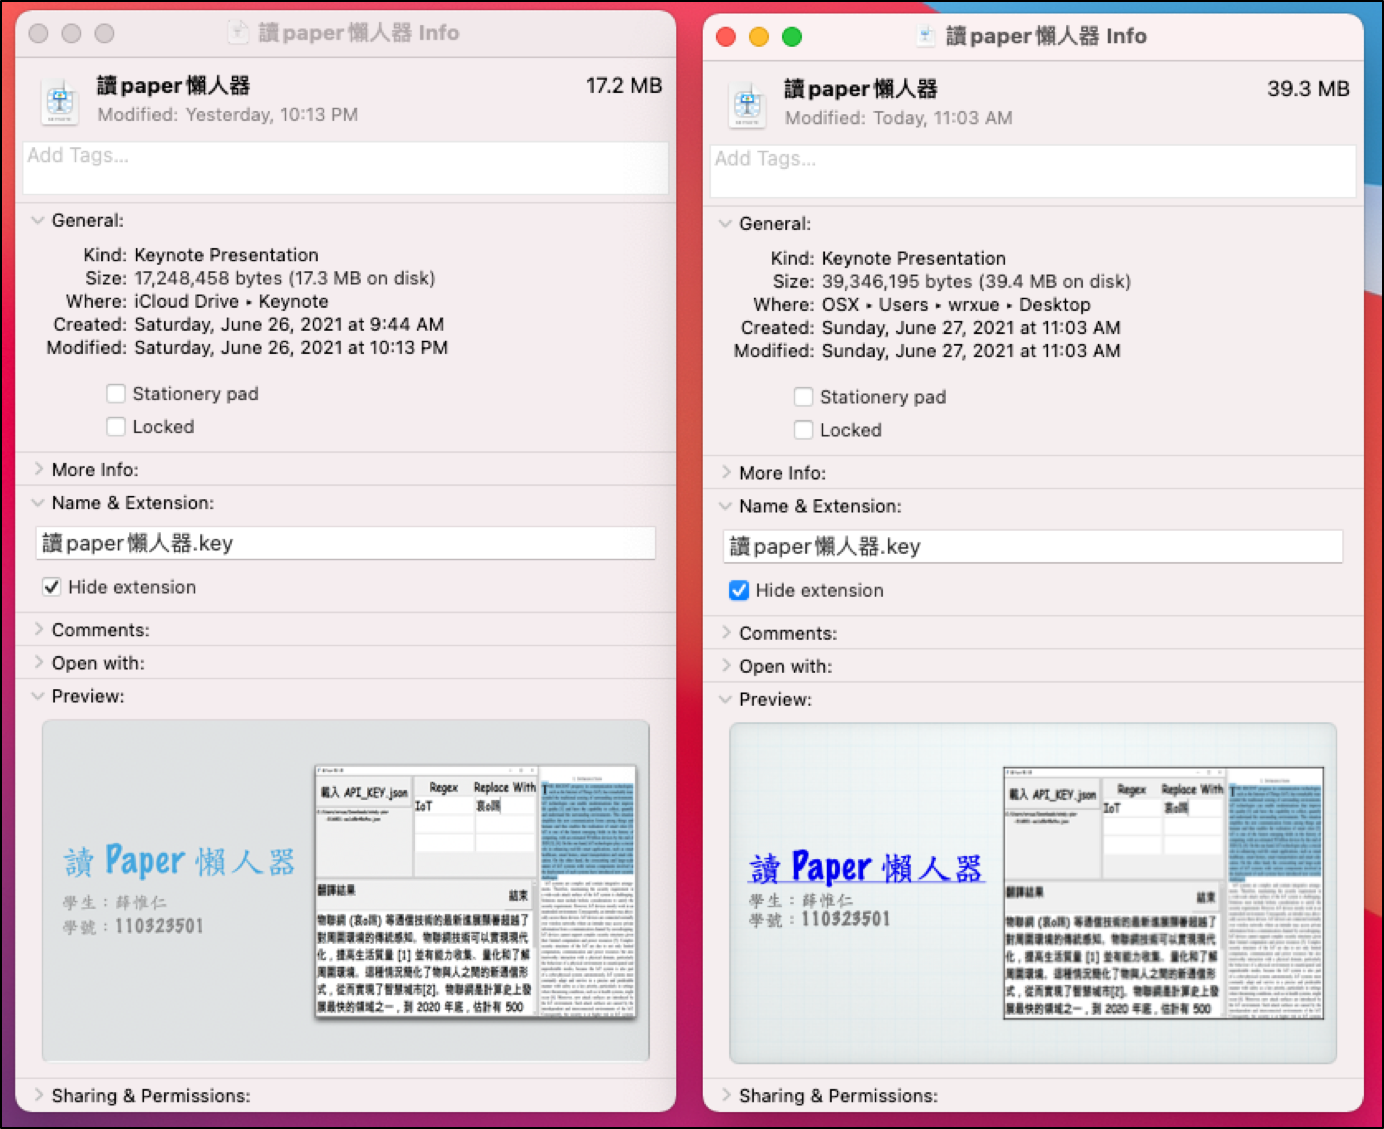Image resolution: width=1384 pixels, height=1129 pixels.
Task: Expand Open with in the left Info window
Action: point(38,663)
